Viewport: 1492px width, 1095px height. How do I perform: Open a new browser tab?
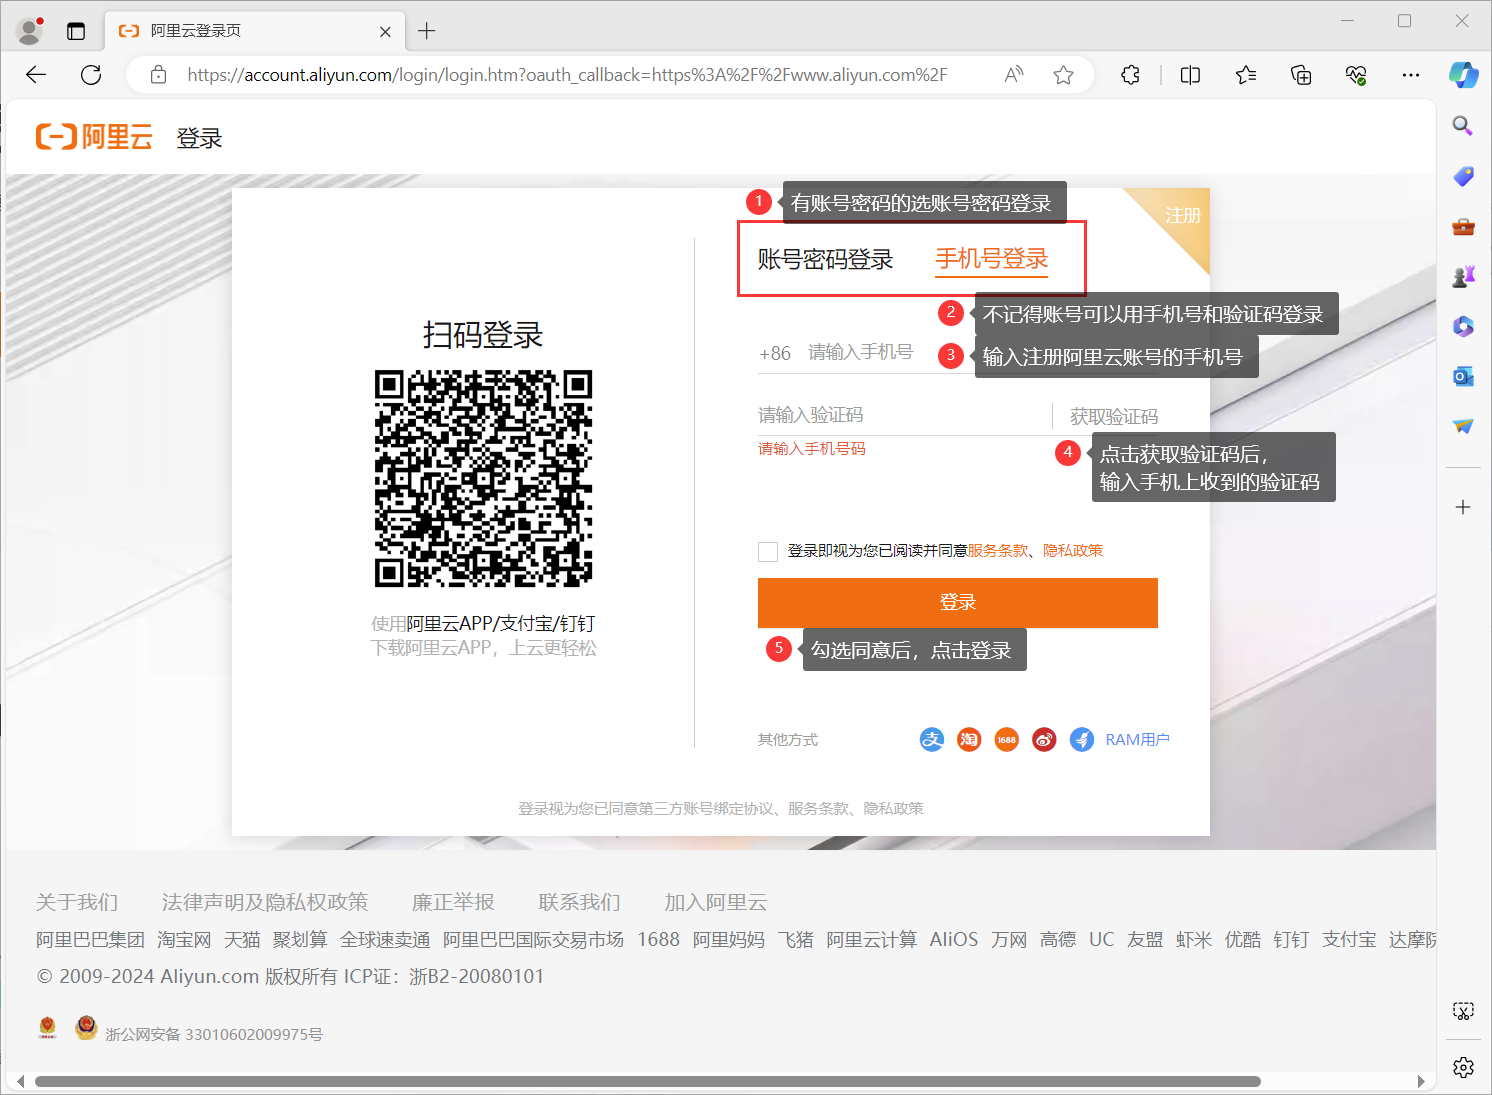[427, 31]
